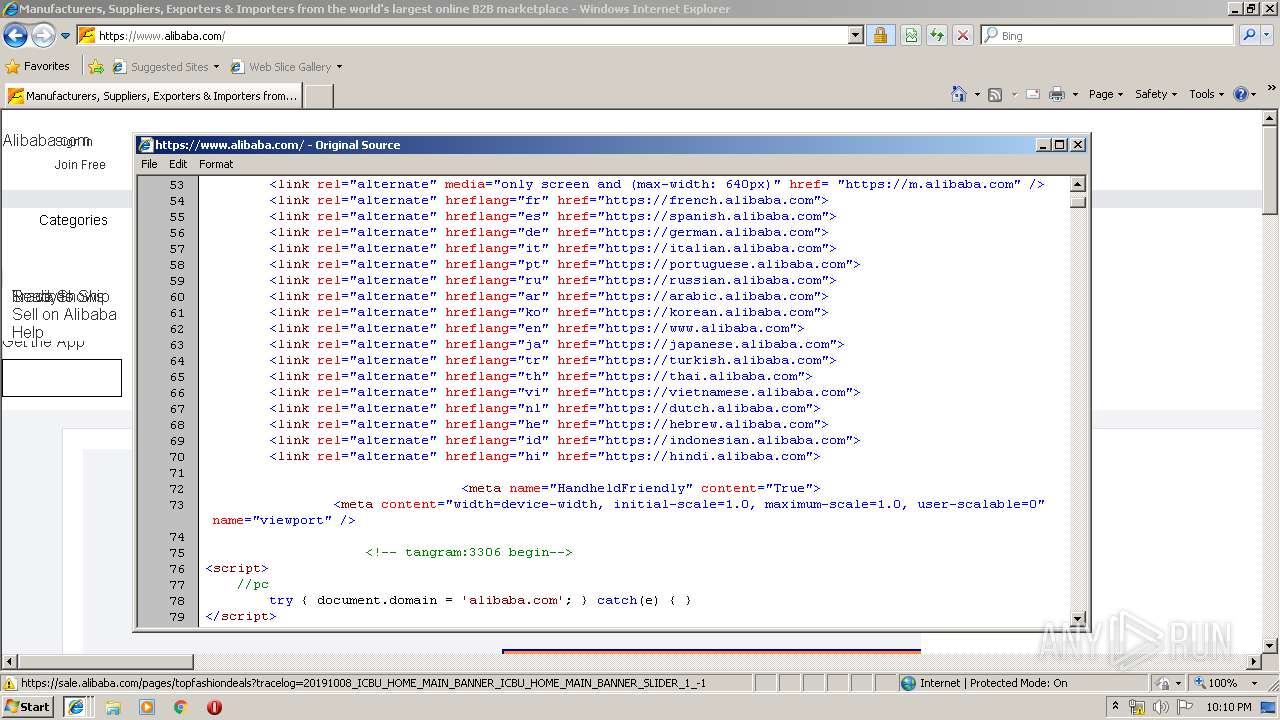Open the Help question mark icon
The image size is (1280, 720).
[x=1241, y=94]
